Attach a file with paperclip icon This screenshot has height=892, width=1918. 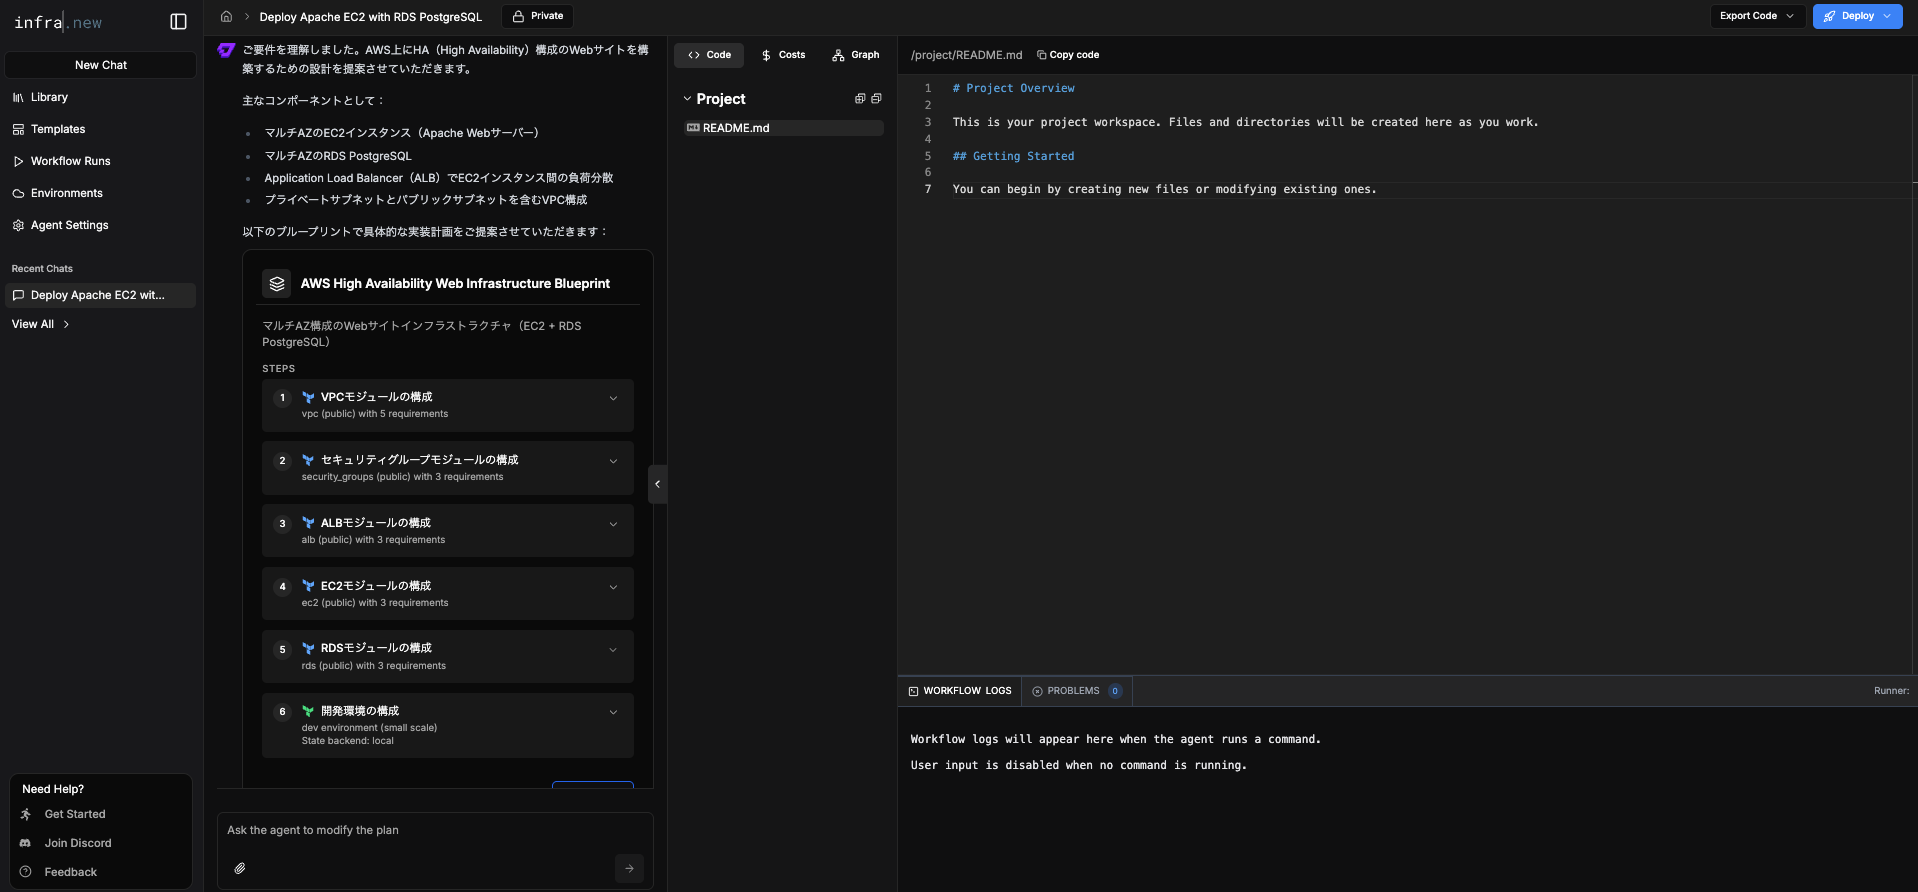pos(240,868)
